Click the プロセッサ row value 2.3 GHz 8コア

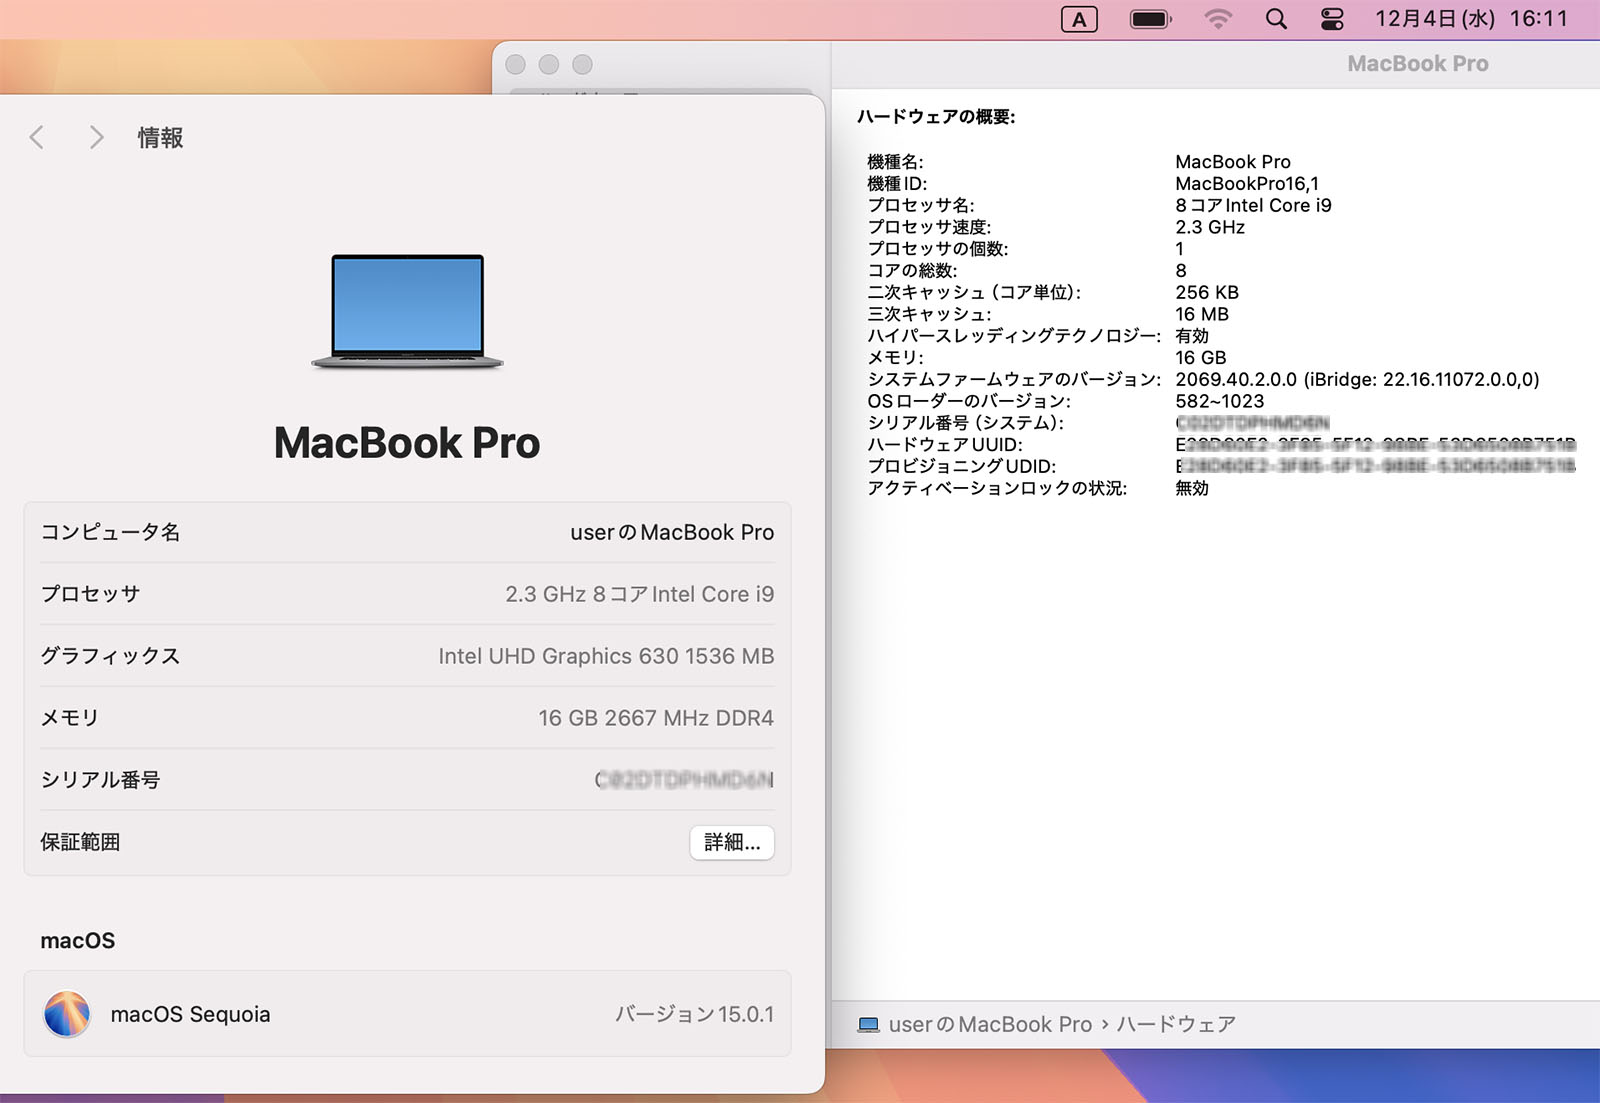[640, 594]
